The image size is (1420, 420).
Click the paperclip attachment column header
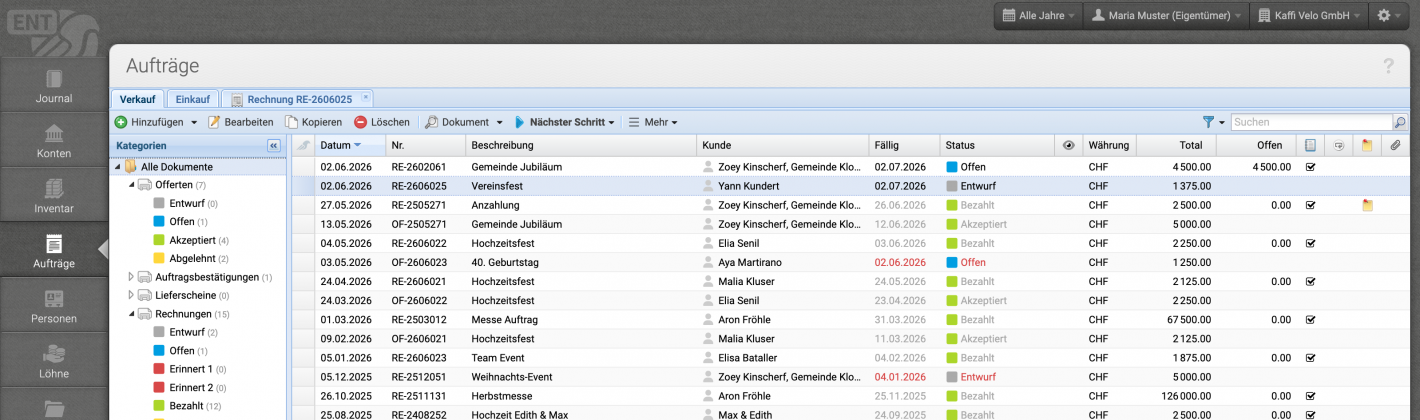[1395, 145]
